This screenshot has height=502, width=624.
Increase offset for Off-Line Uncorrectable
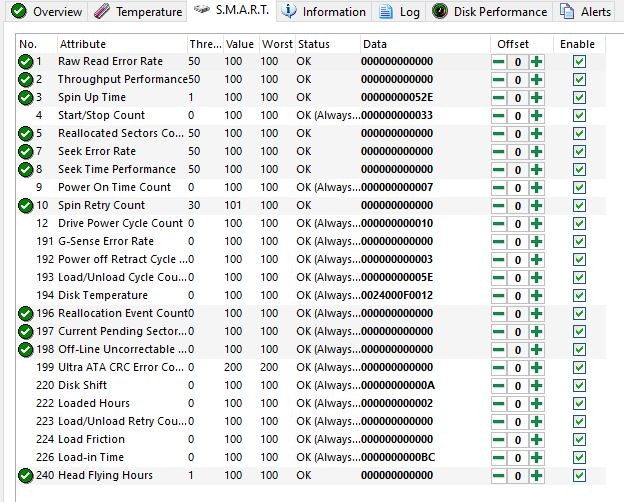(x=536, y=350)
